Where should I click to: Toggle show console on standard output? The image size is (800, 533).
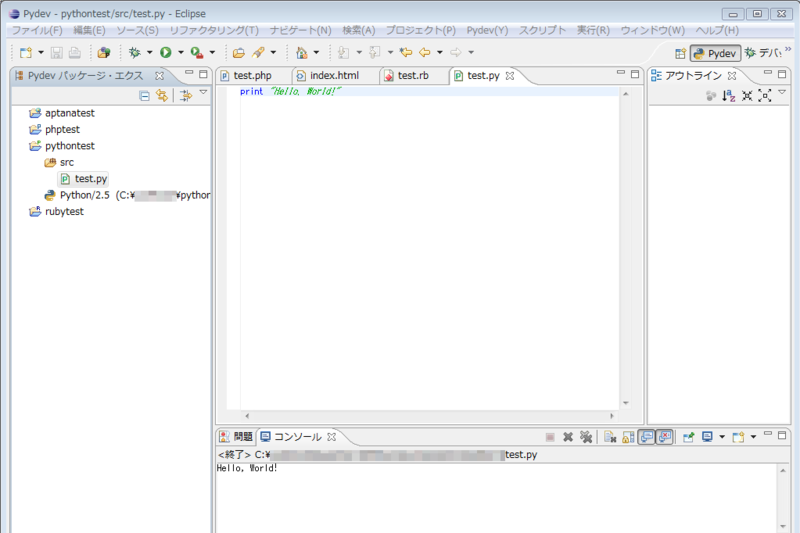[646, 437]
